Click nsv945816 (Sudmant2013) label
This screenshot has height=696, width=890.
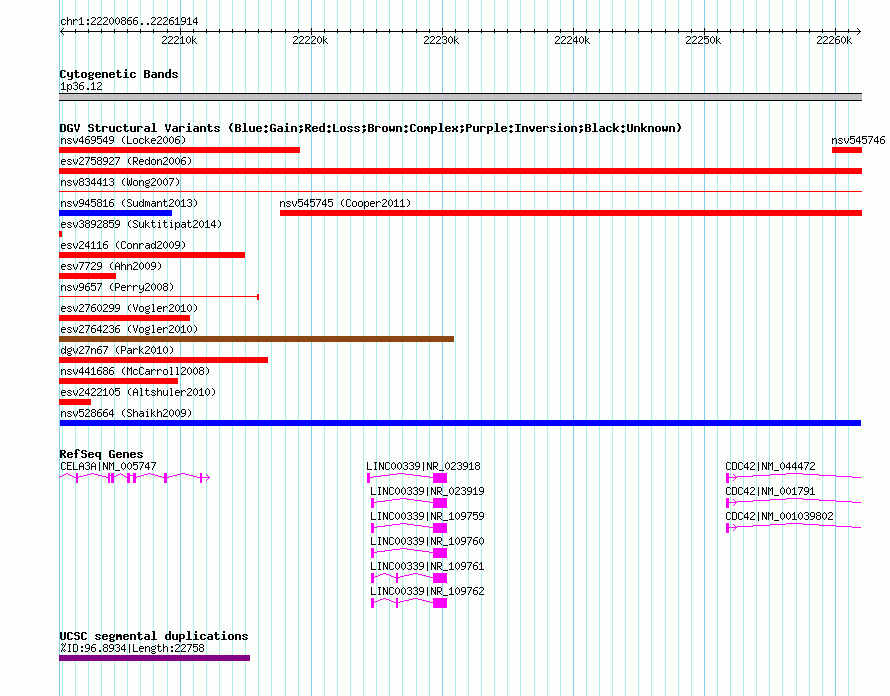[129, 203]
